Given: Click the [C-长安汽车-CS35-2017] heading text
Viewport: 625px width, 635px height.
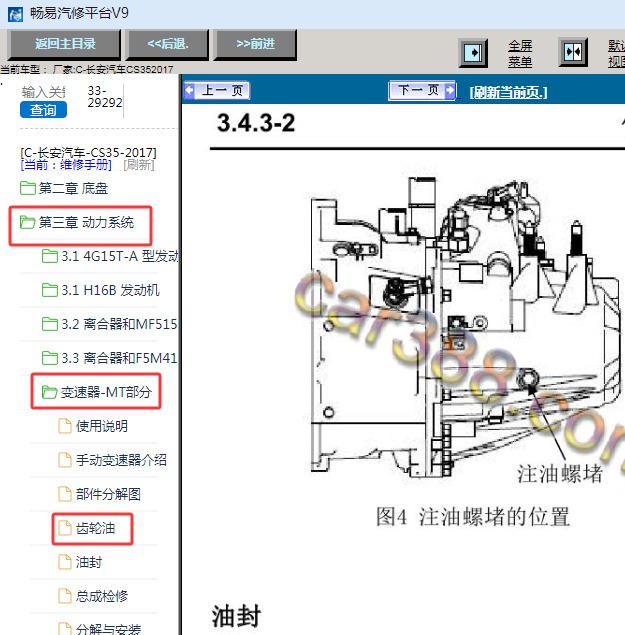Looking at the screenshot, I should click(x=88, y=153).
